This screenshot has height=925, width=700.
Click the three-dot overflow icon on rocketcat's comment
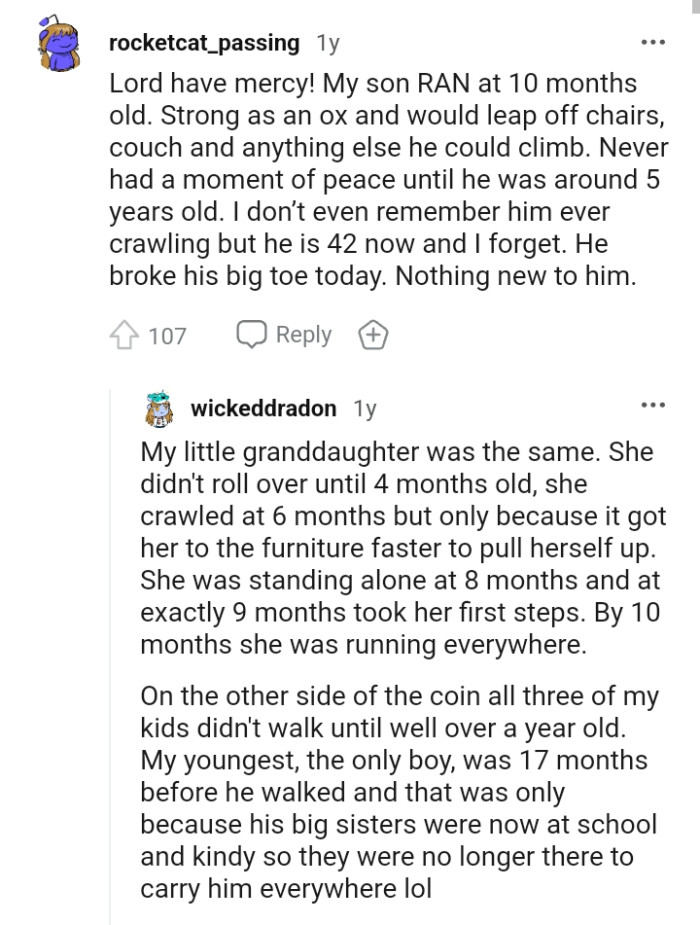tap(654, 40)
